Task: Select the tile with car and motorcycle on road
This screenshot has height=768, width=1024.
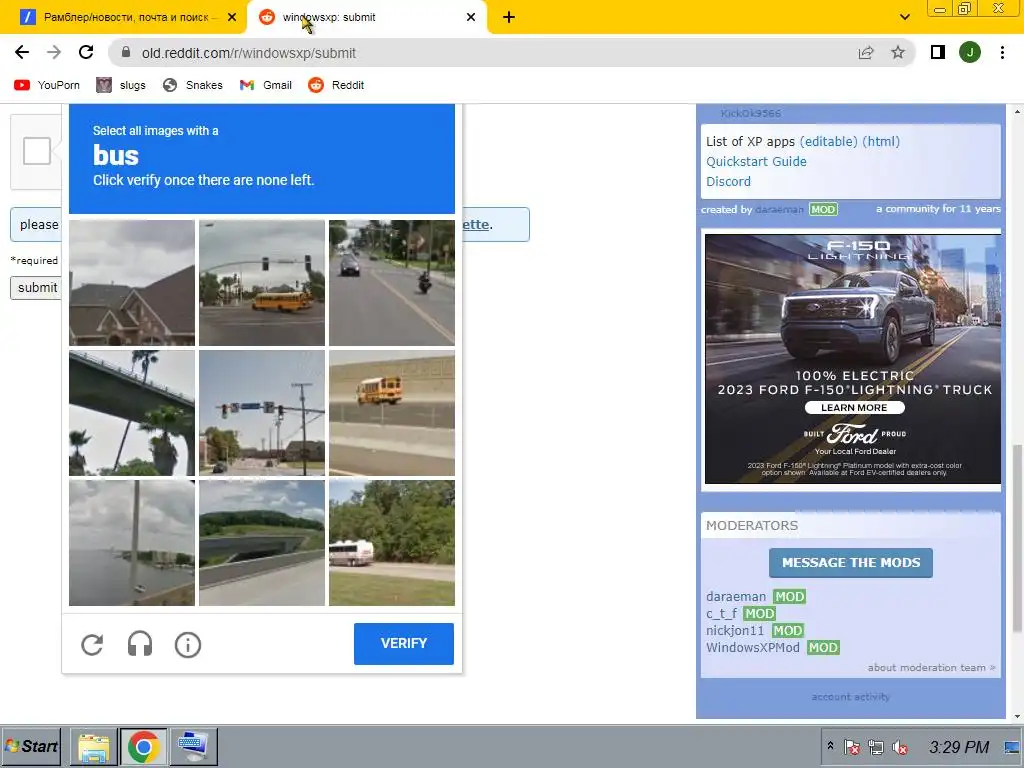Action: coord(392,283)
